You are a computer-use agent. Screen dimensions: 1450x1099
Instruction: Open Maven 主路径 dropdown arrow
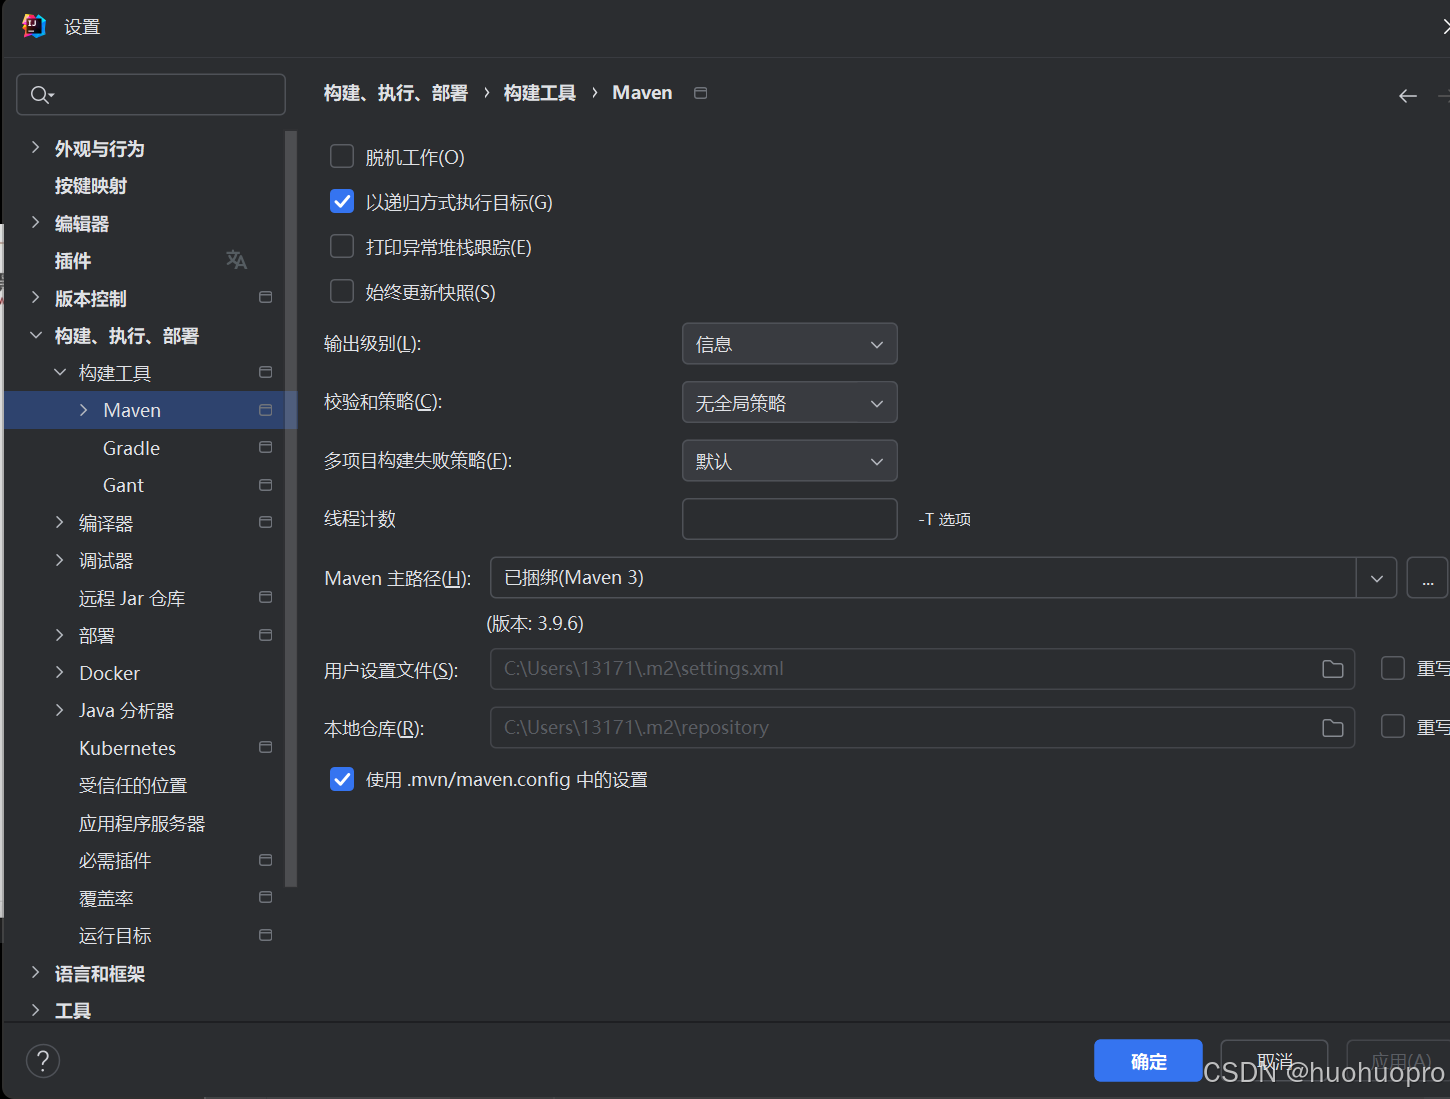tap(1377, 578)
